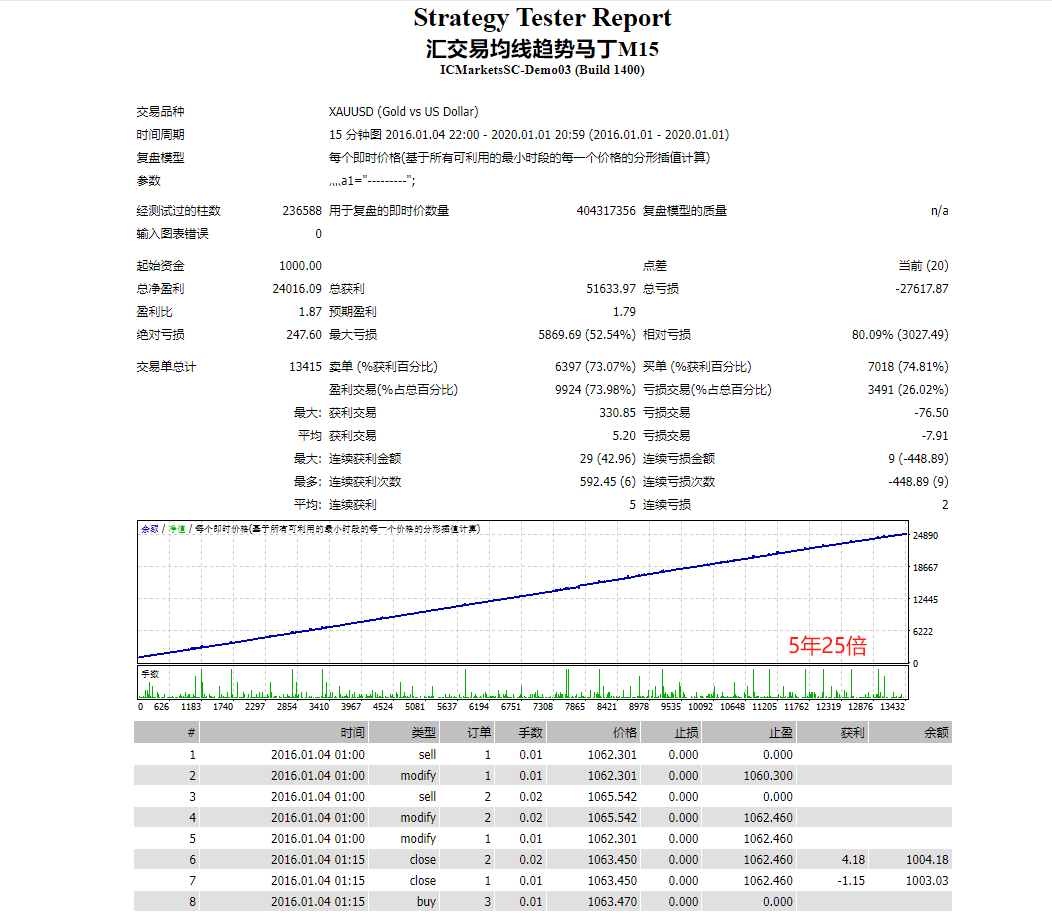Click the 止损 column header

tap(672, 732)
